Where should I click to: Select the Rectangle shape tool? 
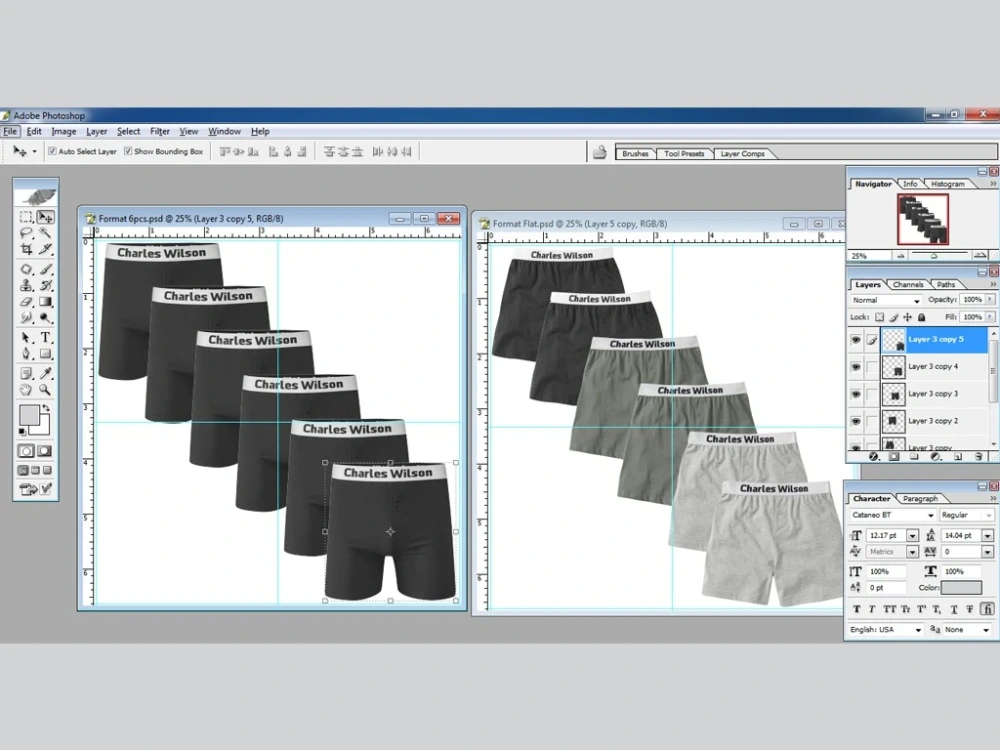(45, 353)
